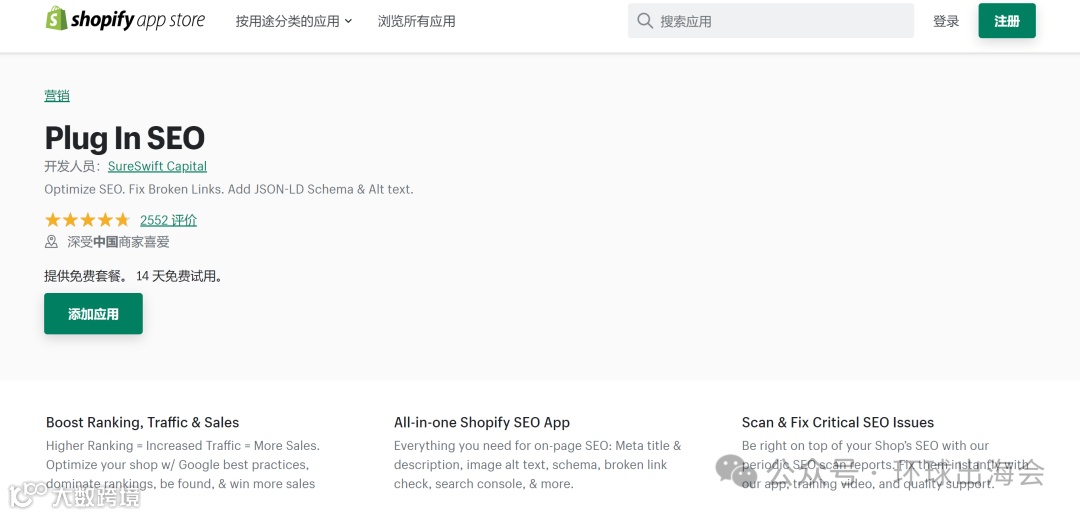This screenshot has width=1080, height=516.
Task: Open the 2552 评价 reviews link
Action: pos(169,220)
